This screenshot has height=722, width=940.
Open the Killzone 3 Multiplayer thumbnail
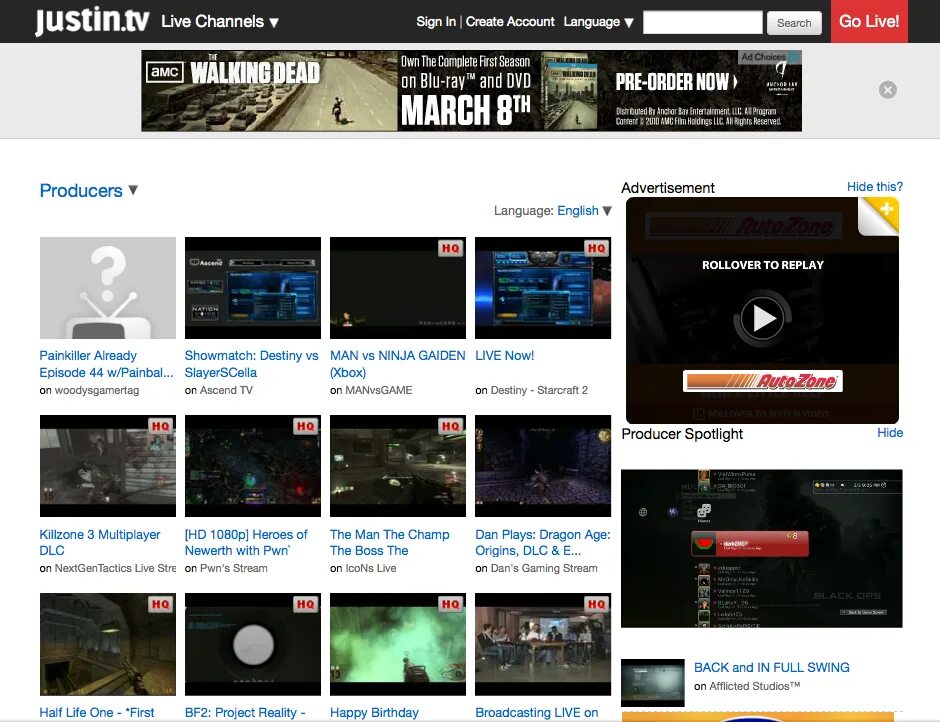click(108, 466)
